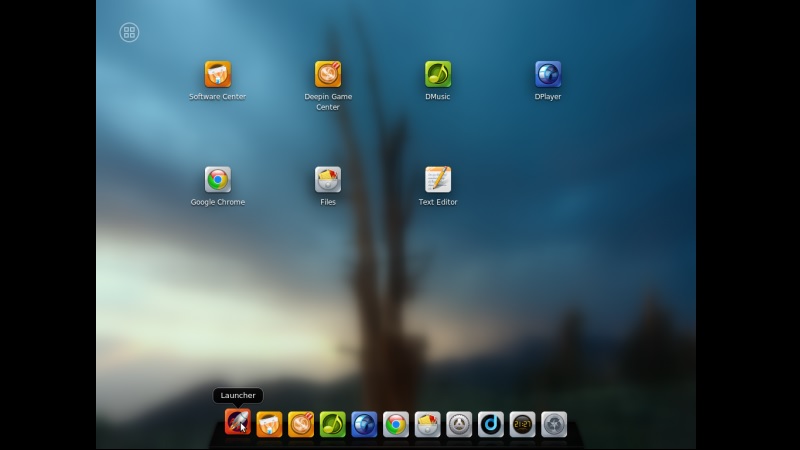Open System Settings gear icon in dock
The image size is (800, 450).
tap(459, 424)
